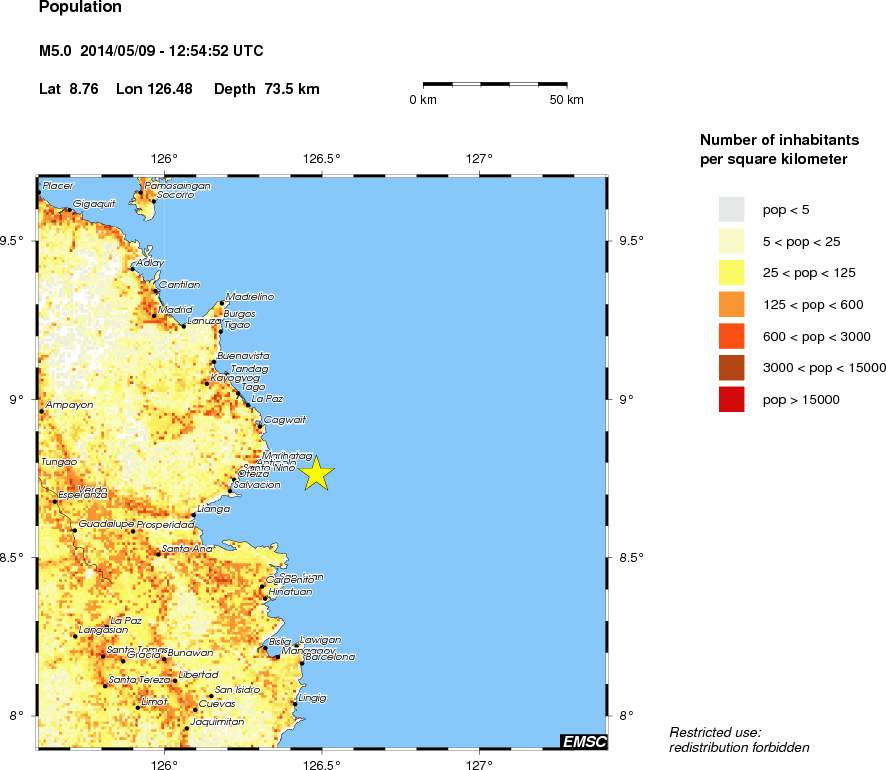Viewport: 886px width, 770px height.
Task: Click the 'Population' map title
Action: 80,8
